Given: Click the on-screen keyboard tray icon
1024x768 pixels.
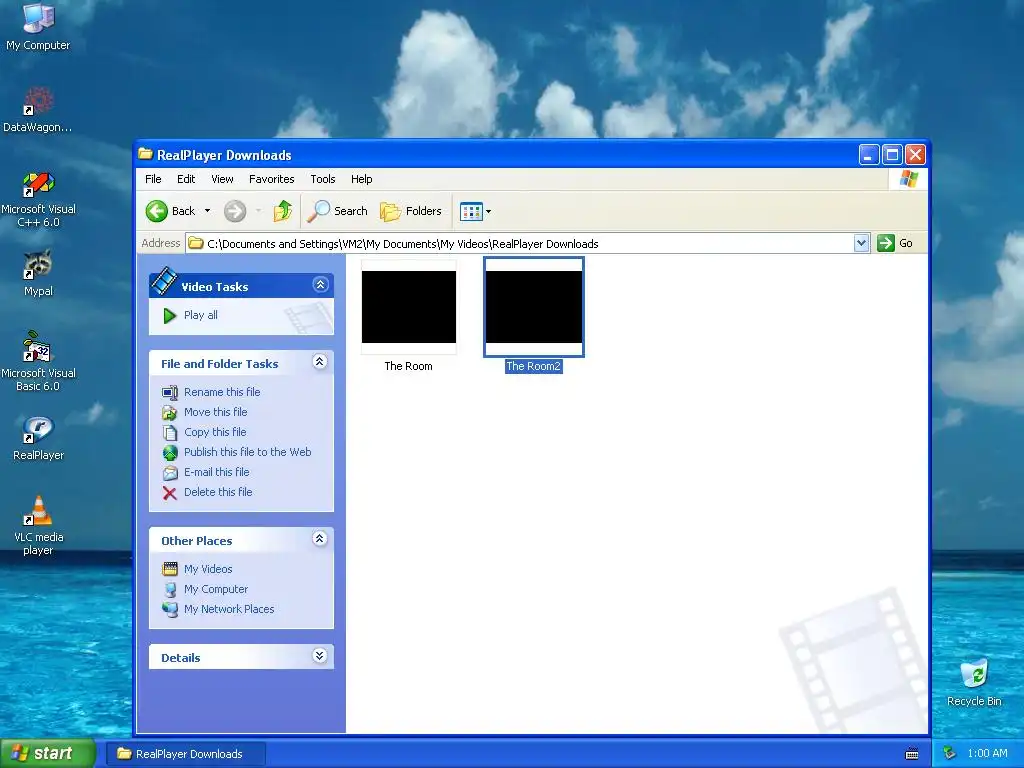Looking at the screenshot, I should [x=912, y=754].
